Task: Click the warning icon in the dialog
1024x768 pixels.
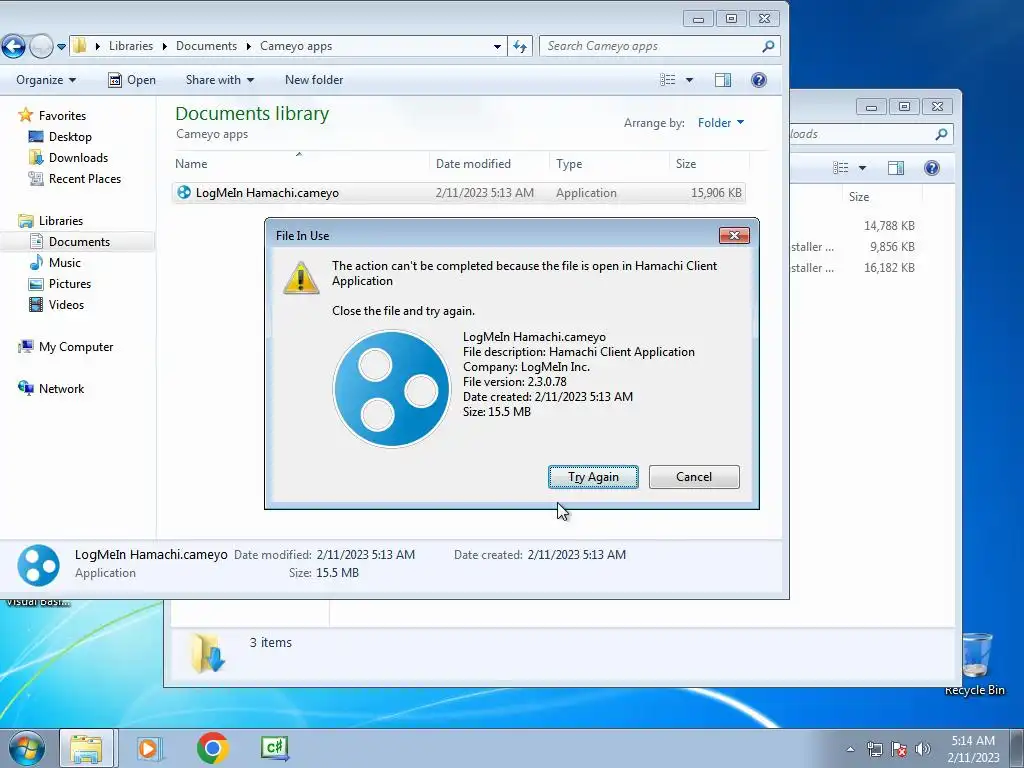Action: click(301, 278)
